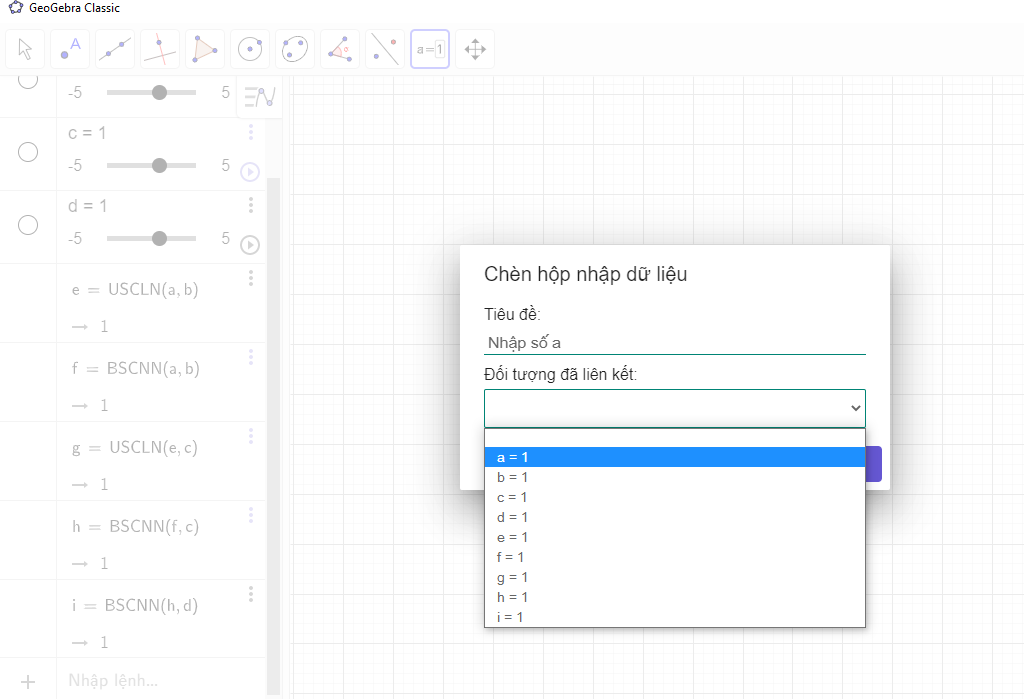Open the linked object combo box
The width and height of the screenshot is (1024, 699).
(674, 408)
